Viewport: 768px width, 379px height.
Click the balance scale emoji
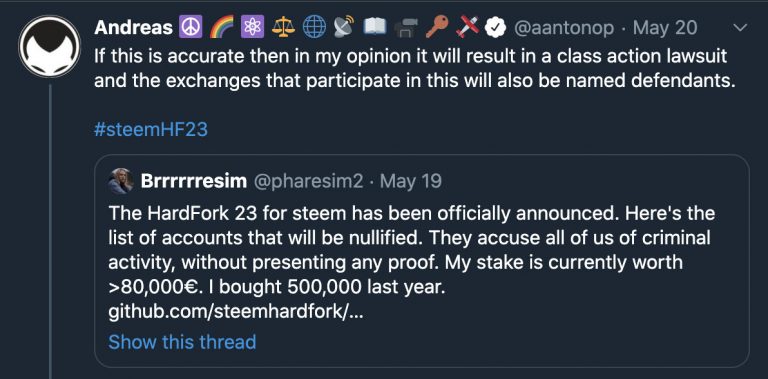click(283, 28)
